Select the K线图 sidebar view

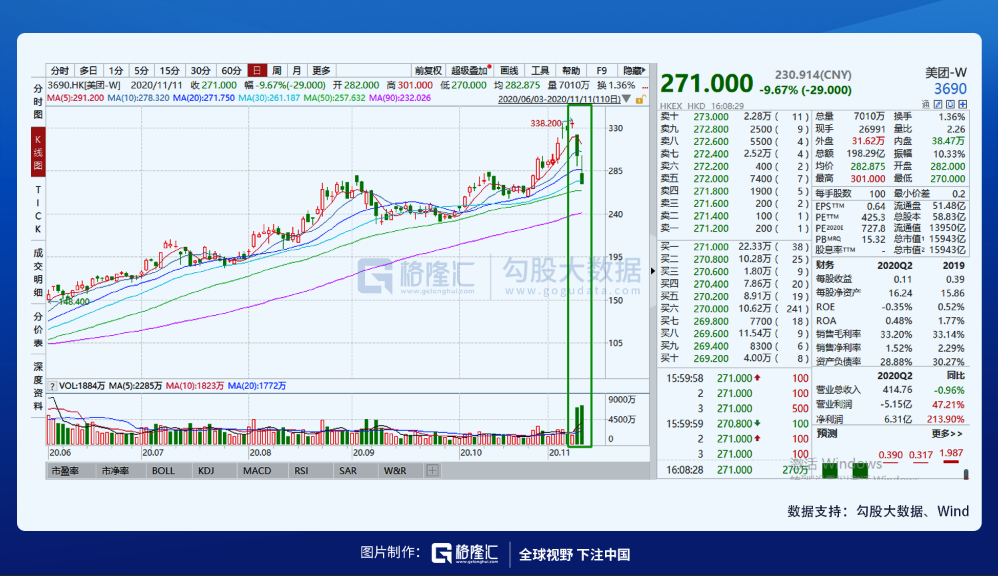pyautogui.click(x=38, y=153)
